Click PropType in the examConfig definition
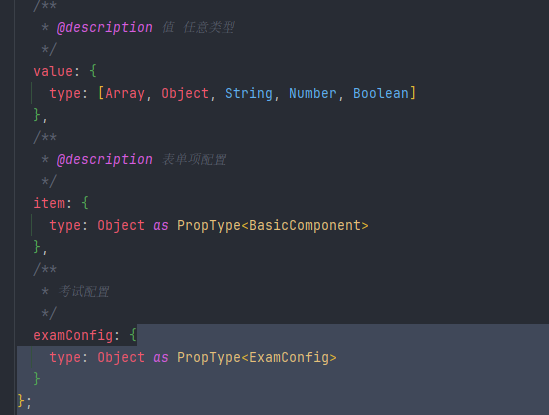The height and width of the screenshot is (415, 549). 209,358
